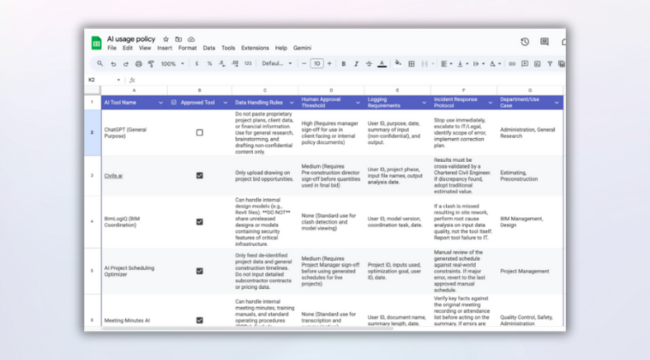Uncheck AI Project Scheduling Optimizer checkbox

tap(199, 271)
